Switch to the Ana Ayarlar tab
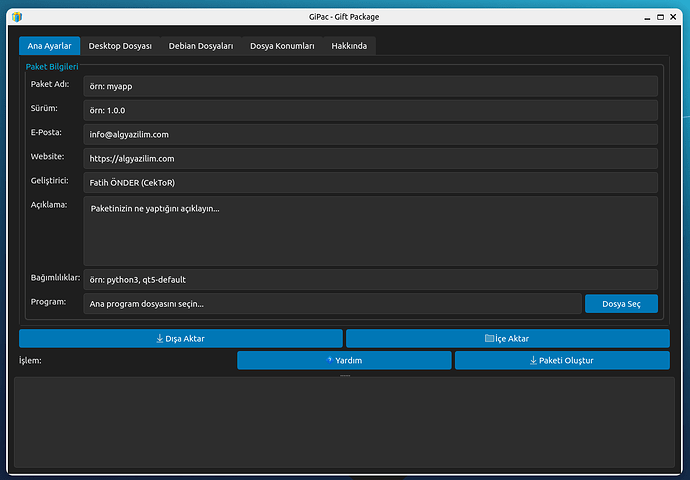Viewport: 690px width, 480px height. click(49, 46)
